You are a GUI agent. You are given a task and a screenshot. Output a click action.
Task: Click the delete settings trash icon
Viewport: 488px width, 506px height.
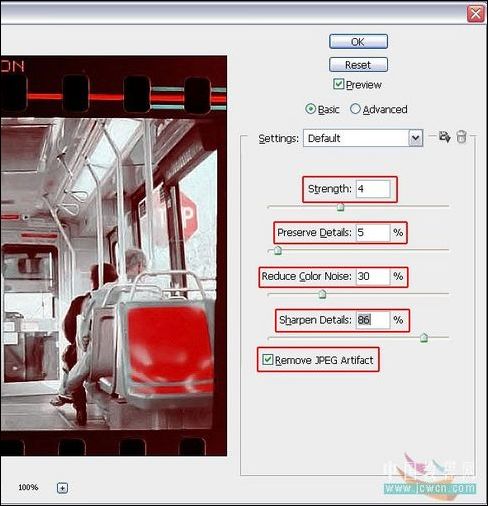(x=461, y=137)
